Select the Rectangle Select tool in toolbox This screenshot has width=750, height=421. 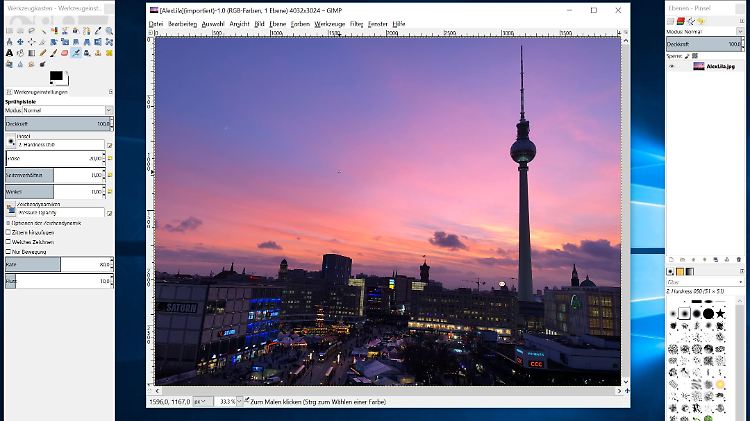(8, 31)
